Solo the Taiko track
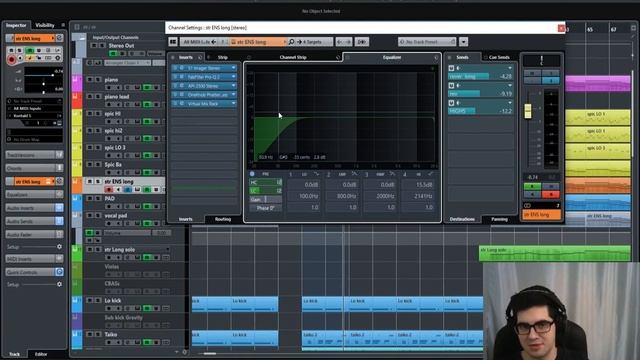 98,334
